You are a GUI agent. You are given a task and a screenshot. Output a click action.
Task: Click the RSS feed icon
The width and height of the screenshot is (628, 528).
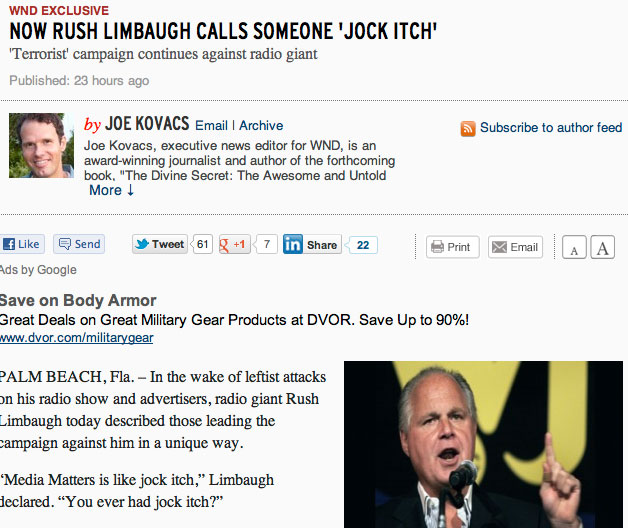(468, 128)
